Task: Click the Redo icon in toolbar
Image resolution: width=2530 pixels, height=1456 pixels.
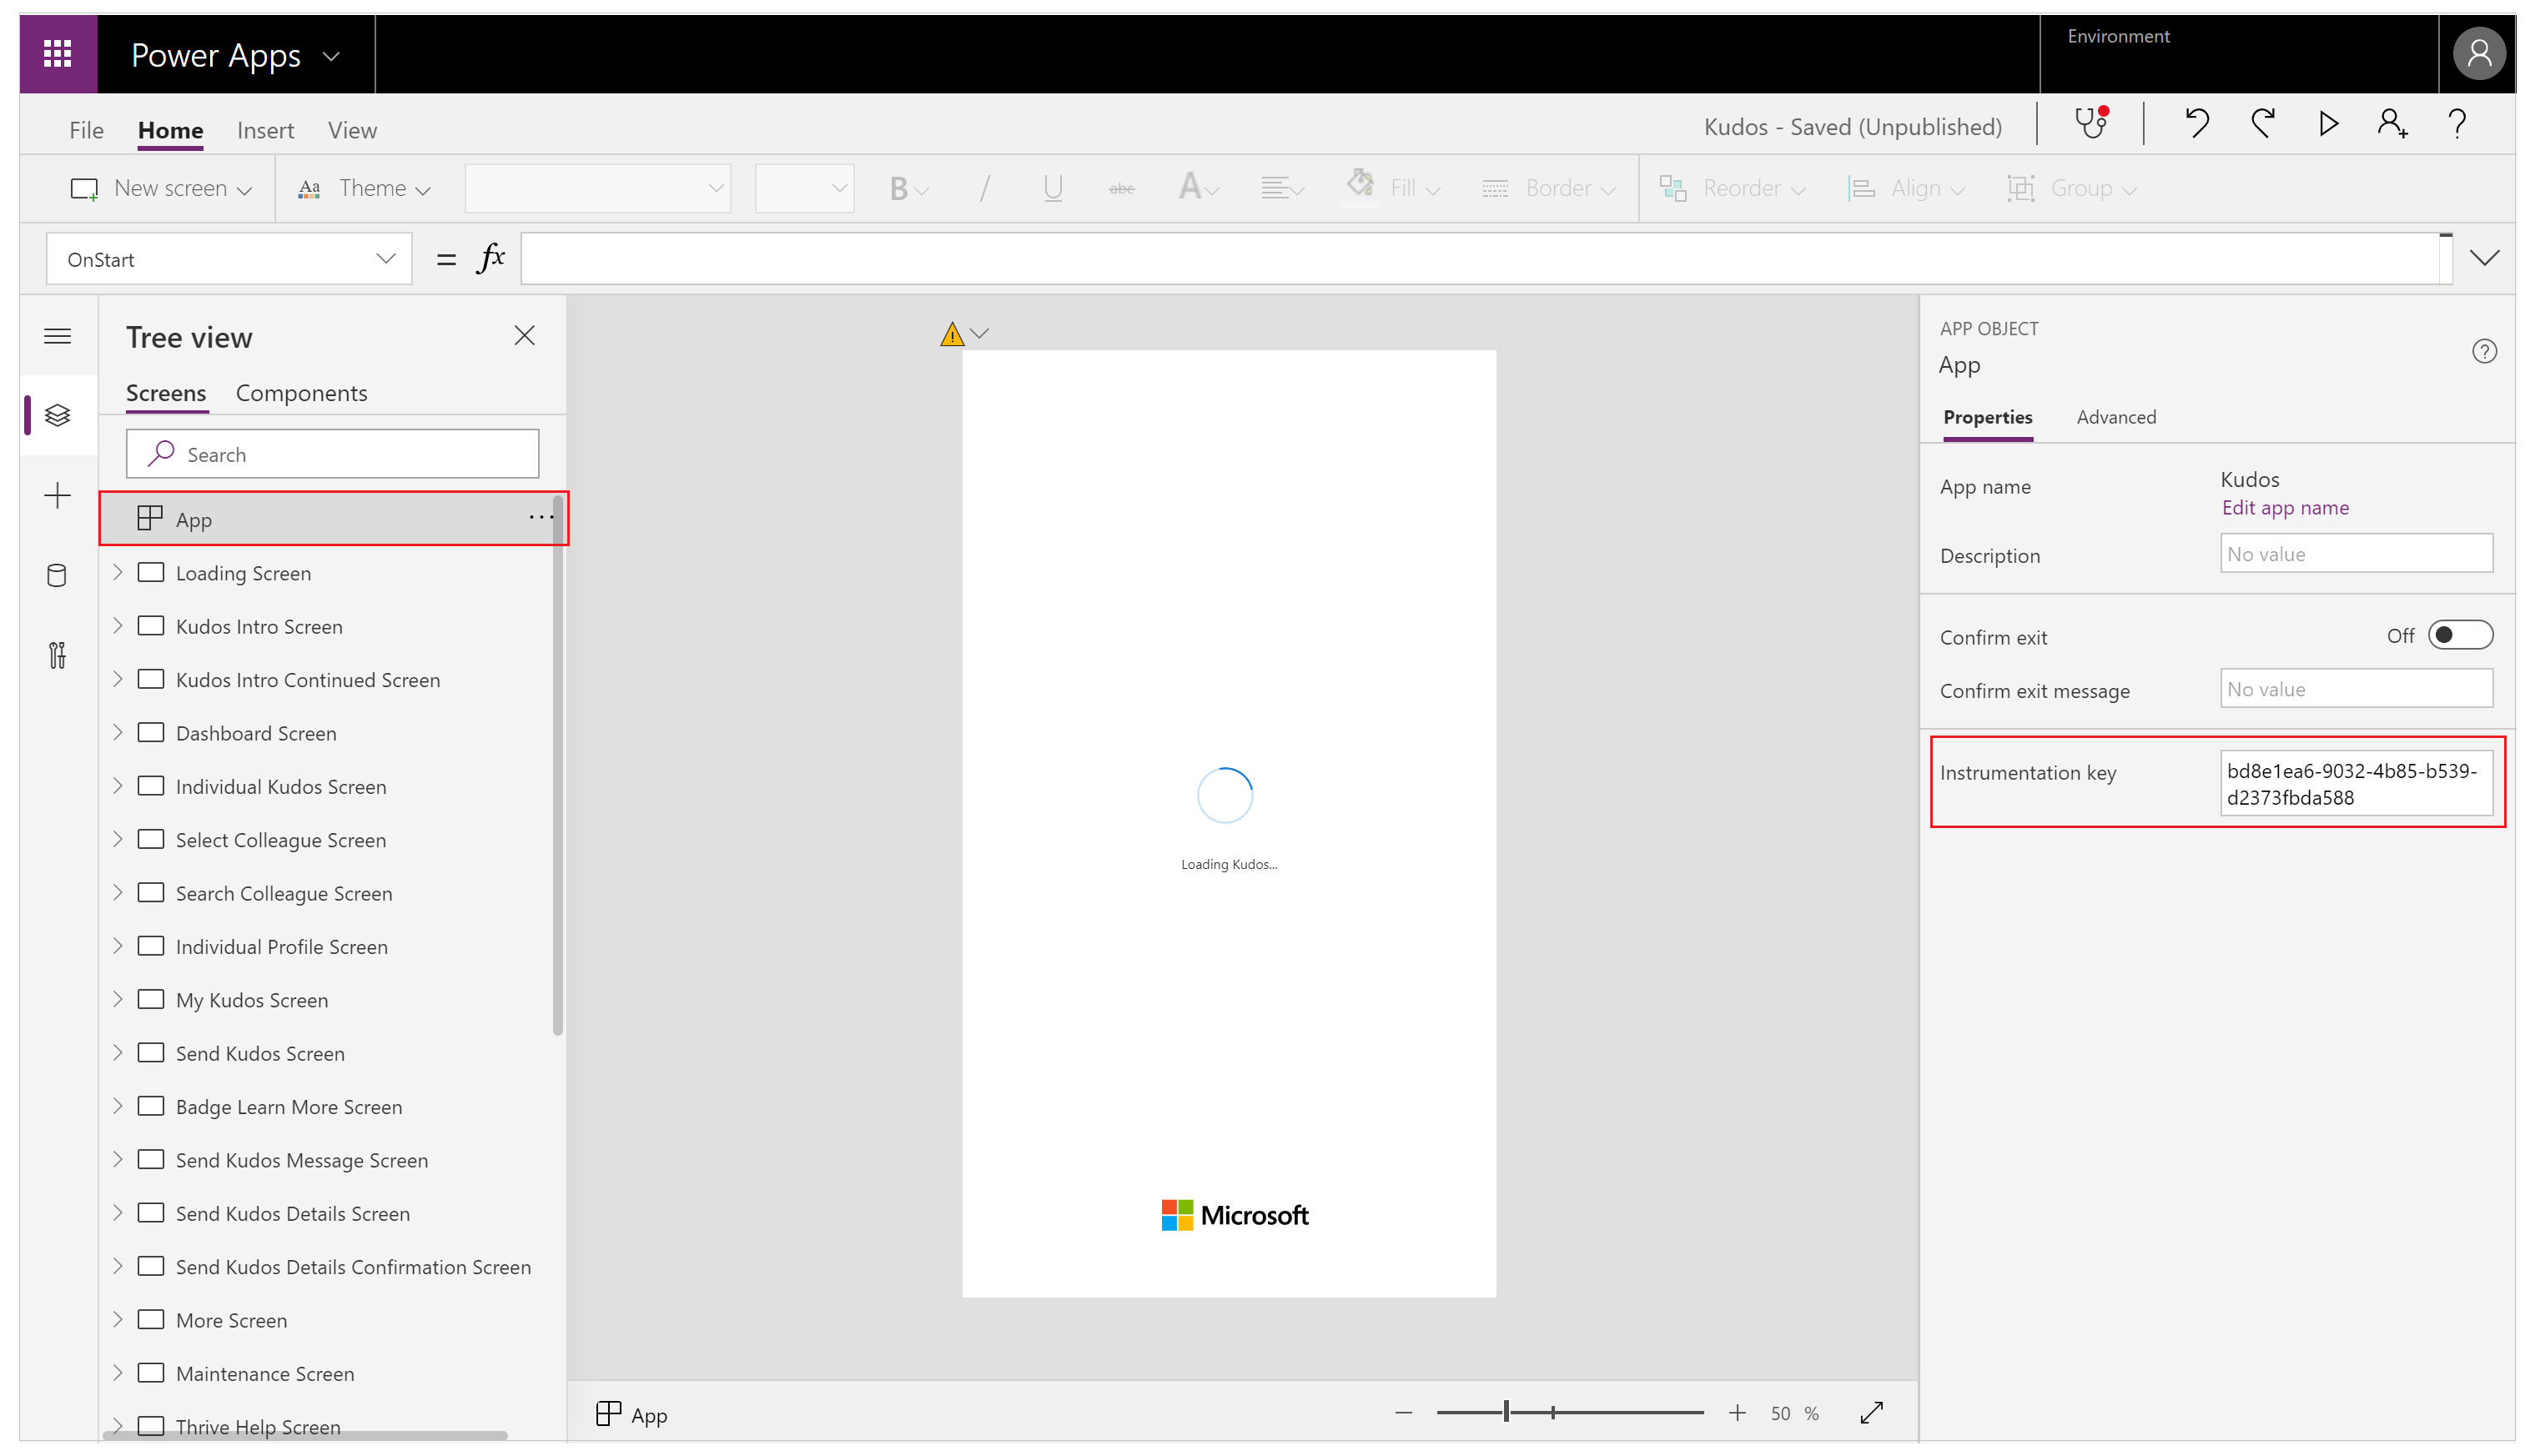Action: (x=2264, y=123)
